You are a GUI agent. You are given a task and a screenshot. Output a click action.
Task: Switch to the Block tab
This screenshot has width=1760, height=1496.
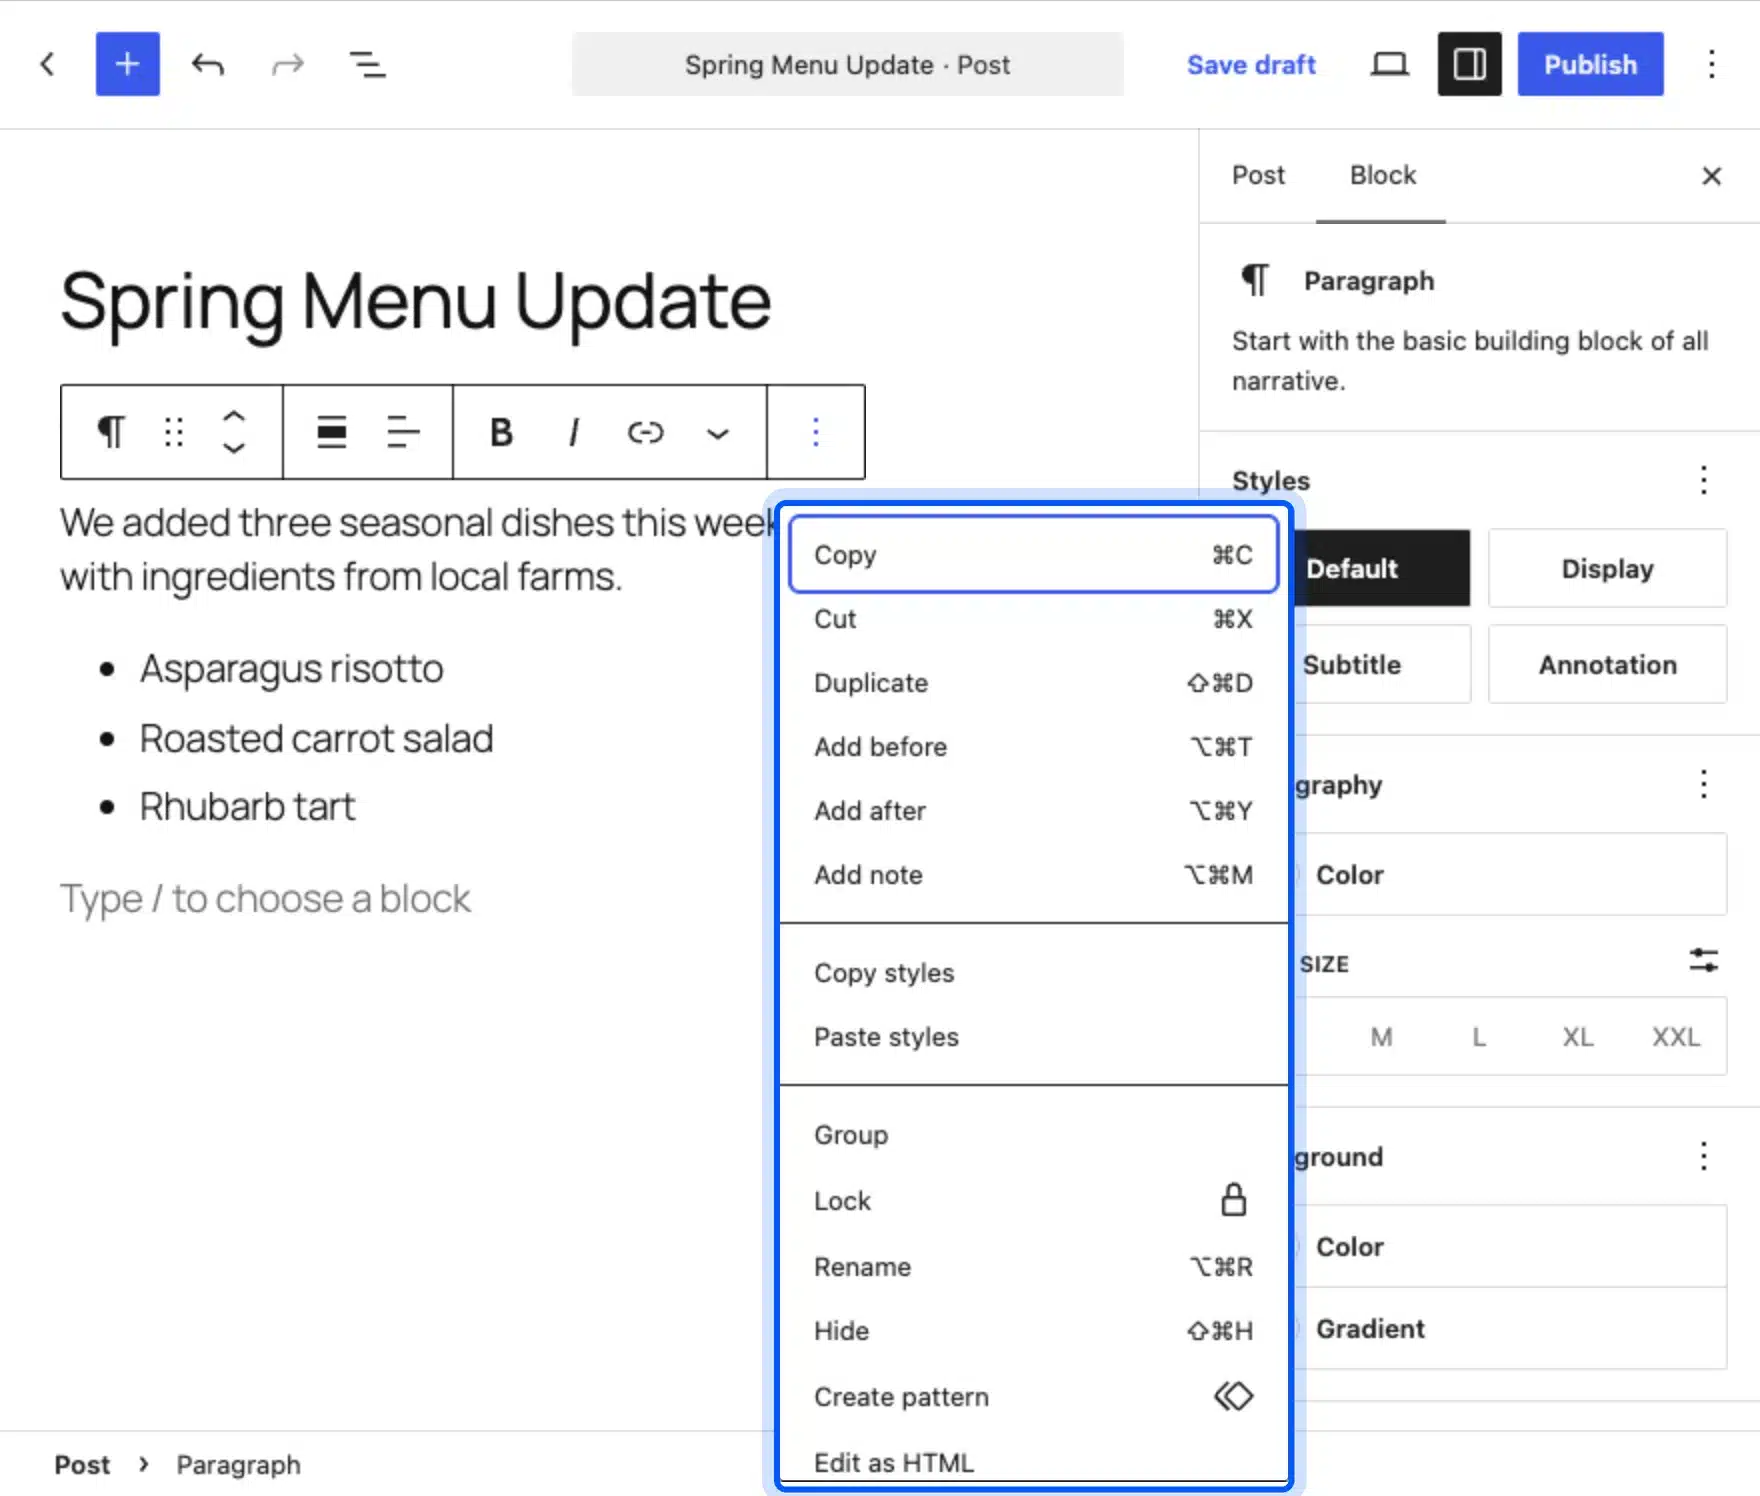tap(1382, 175)
